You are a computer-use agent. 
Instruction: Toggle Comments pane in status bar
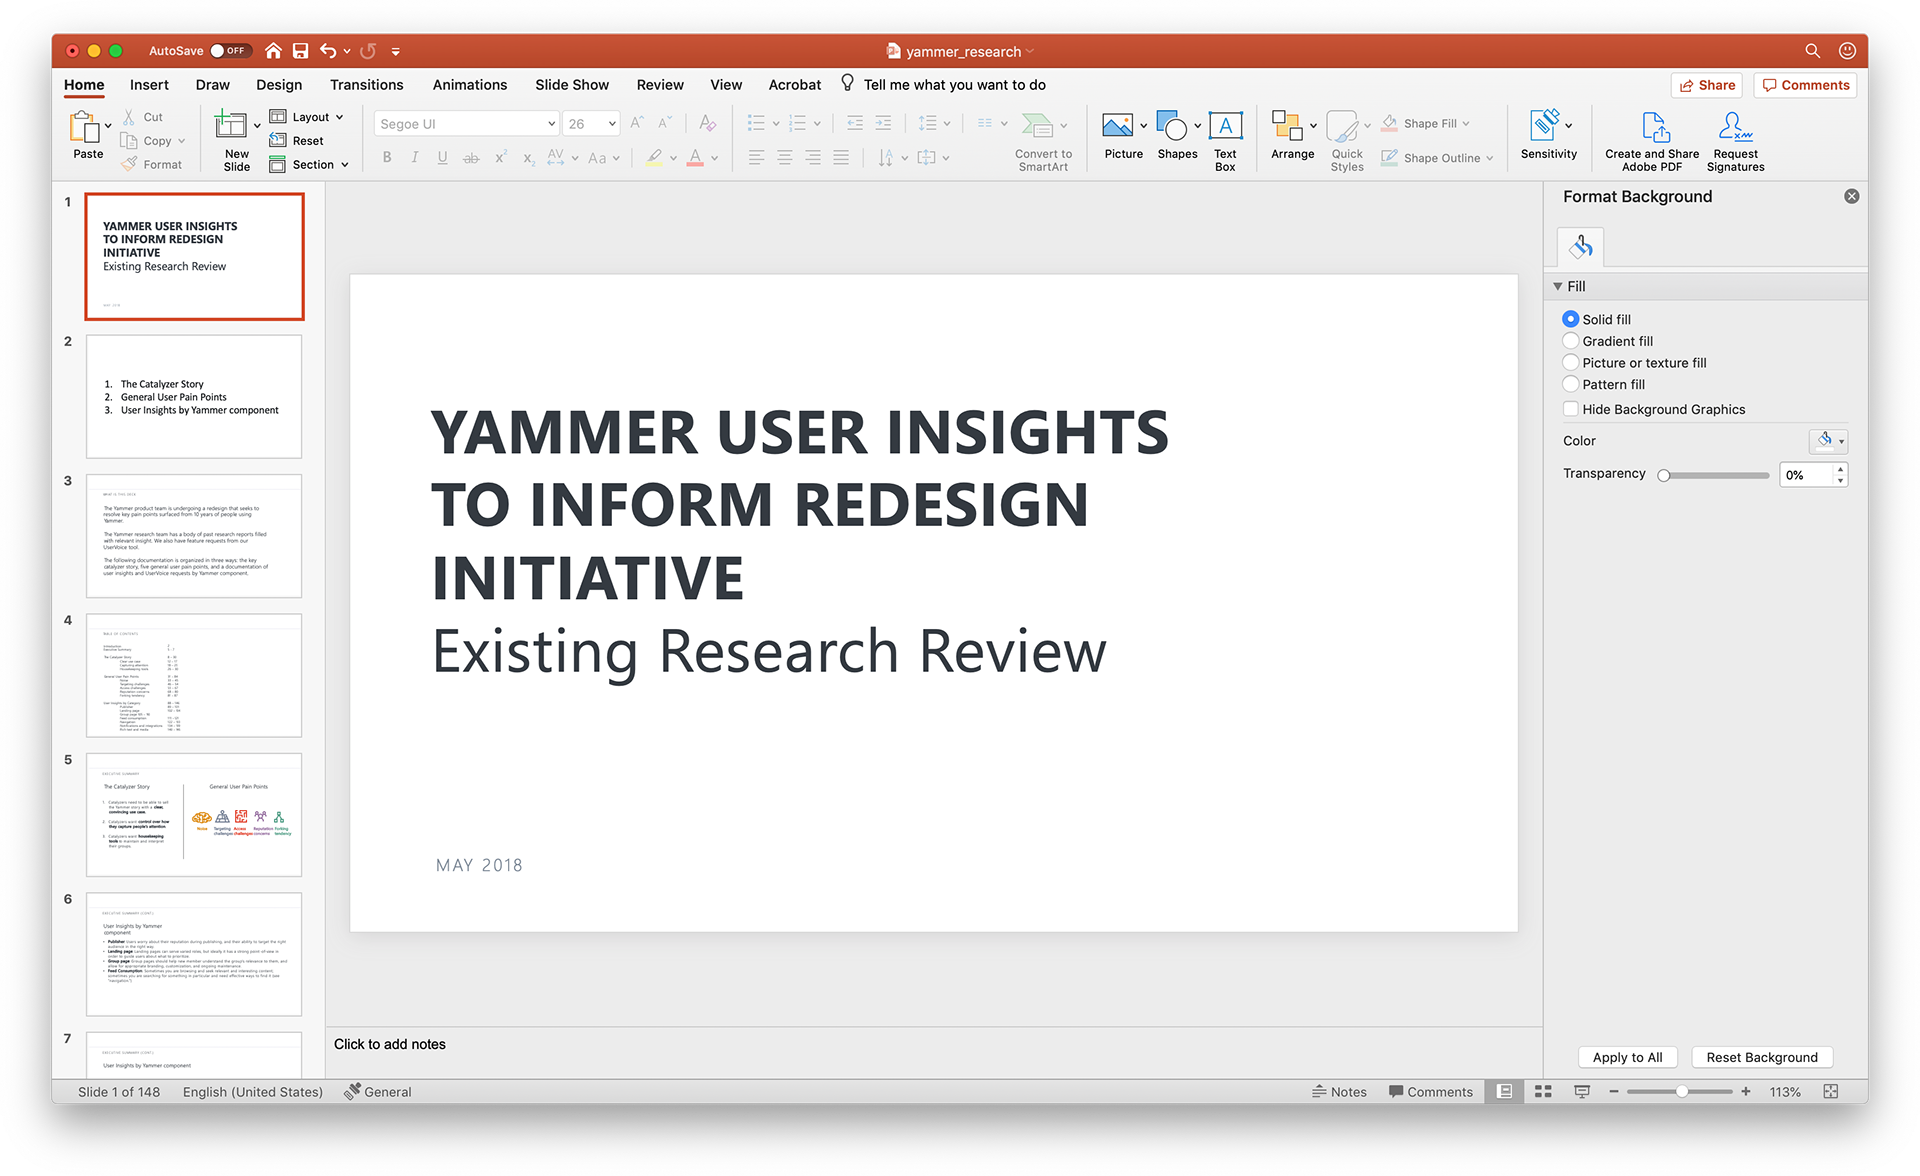(x=1430, y=1092)
